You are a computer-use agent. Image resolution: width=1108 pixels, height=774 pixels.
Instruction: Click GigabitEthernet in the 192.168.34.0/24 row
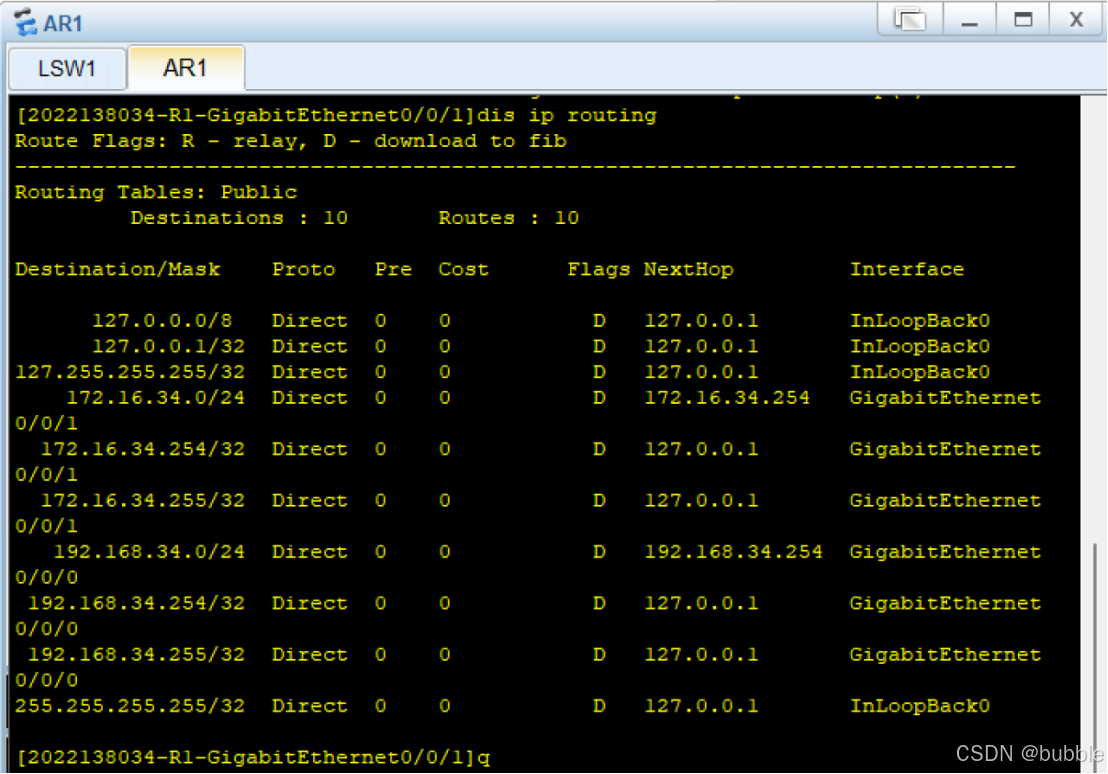tap(945, 552)
